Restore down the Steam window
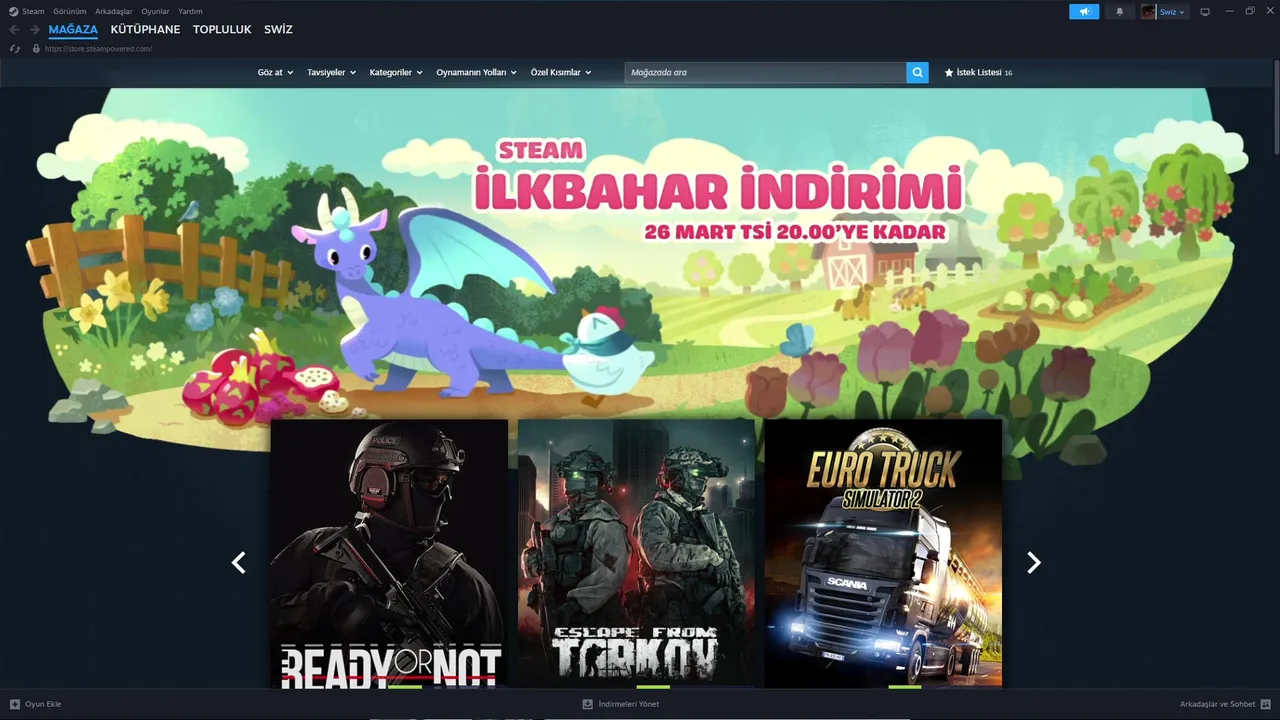 1250,12
